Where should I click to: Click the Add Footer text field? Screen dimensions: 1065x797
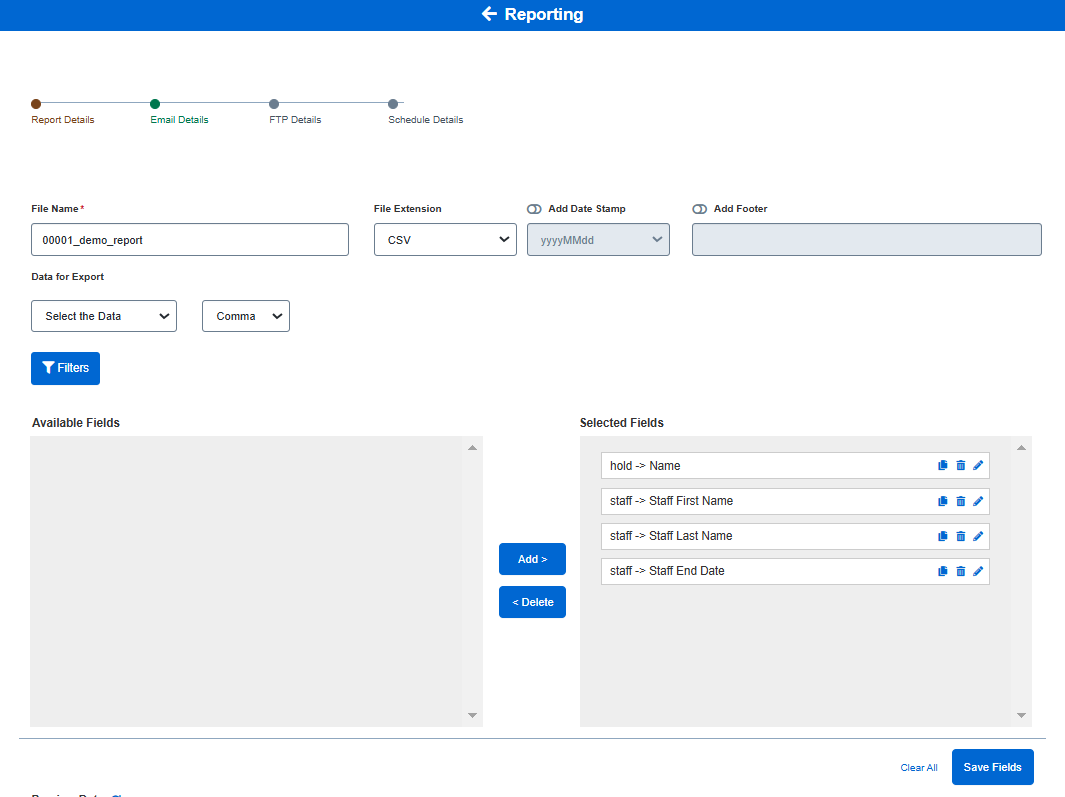867,240
